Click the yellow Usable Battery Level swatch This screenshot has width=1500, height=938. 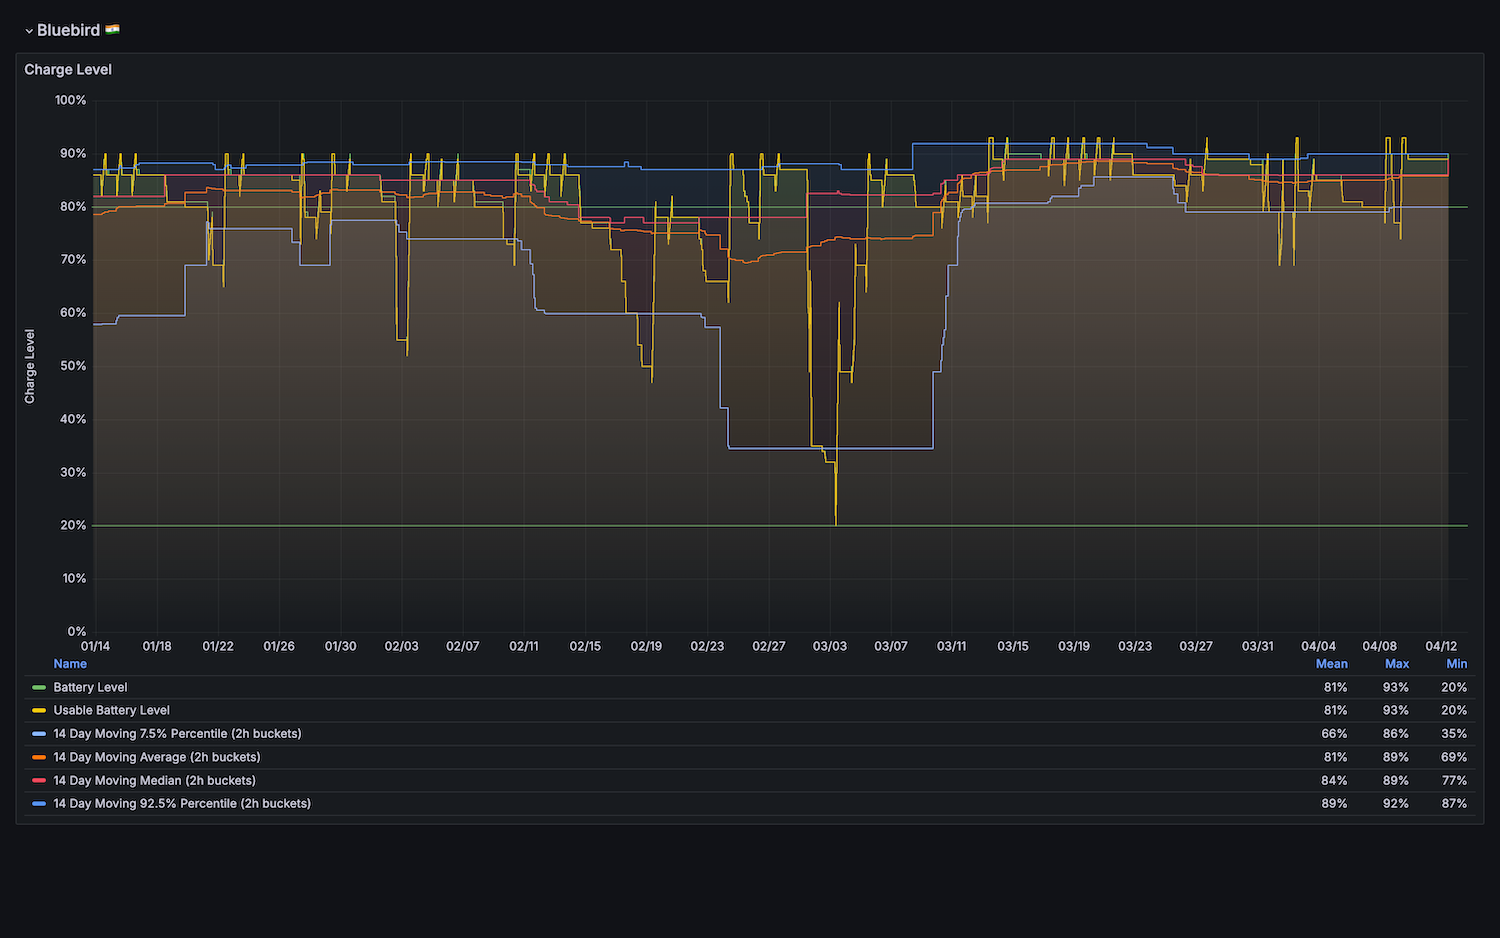39,711
